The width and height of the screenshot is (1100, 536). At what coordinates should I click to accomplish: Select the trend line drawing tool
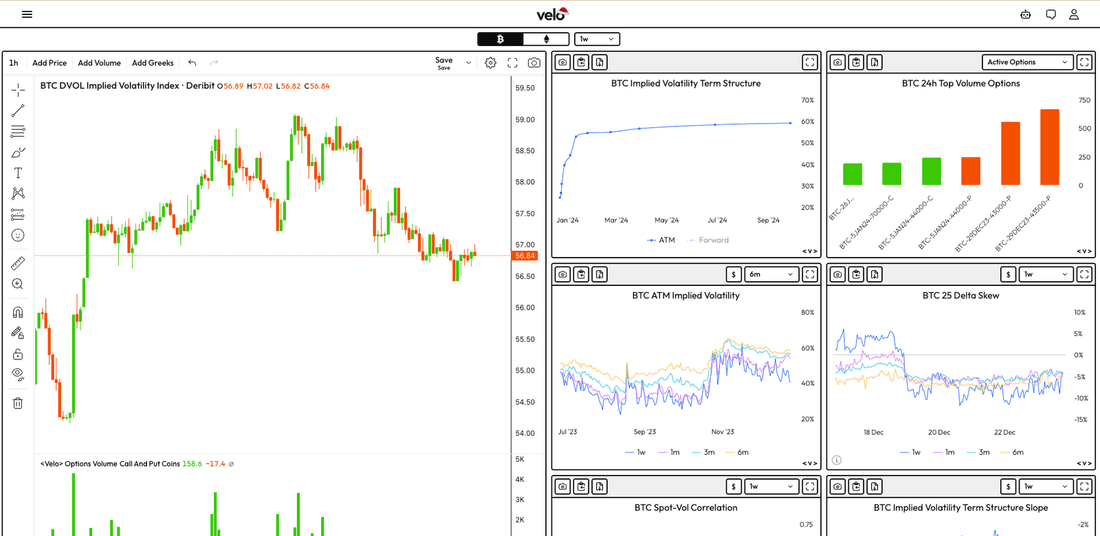[18, 109]
